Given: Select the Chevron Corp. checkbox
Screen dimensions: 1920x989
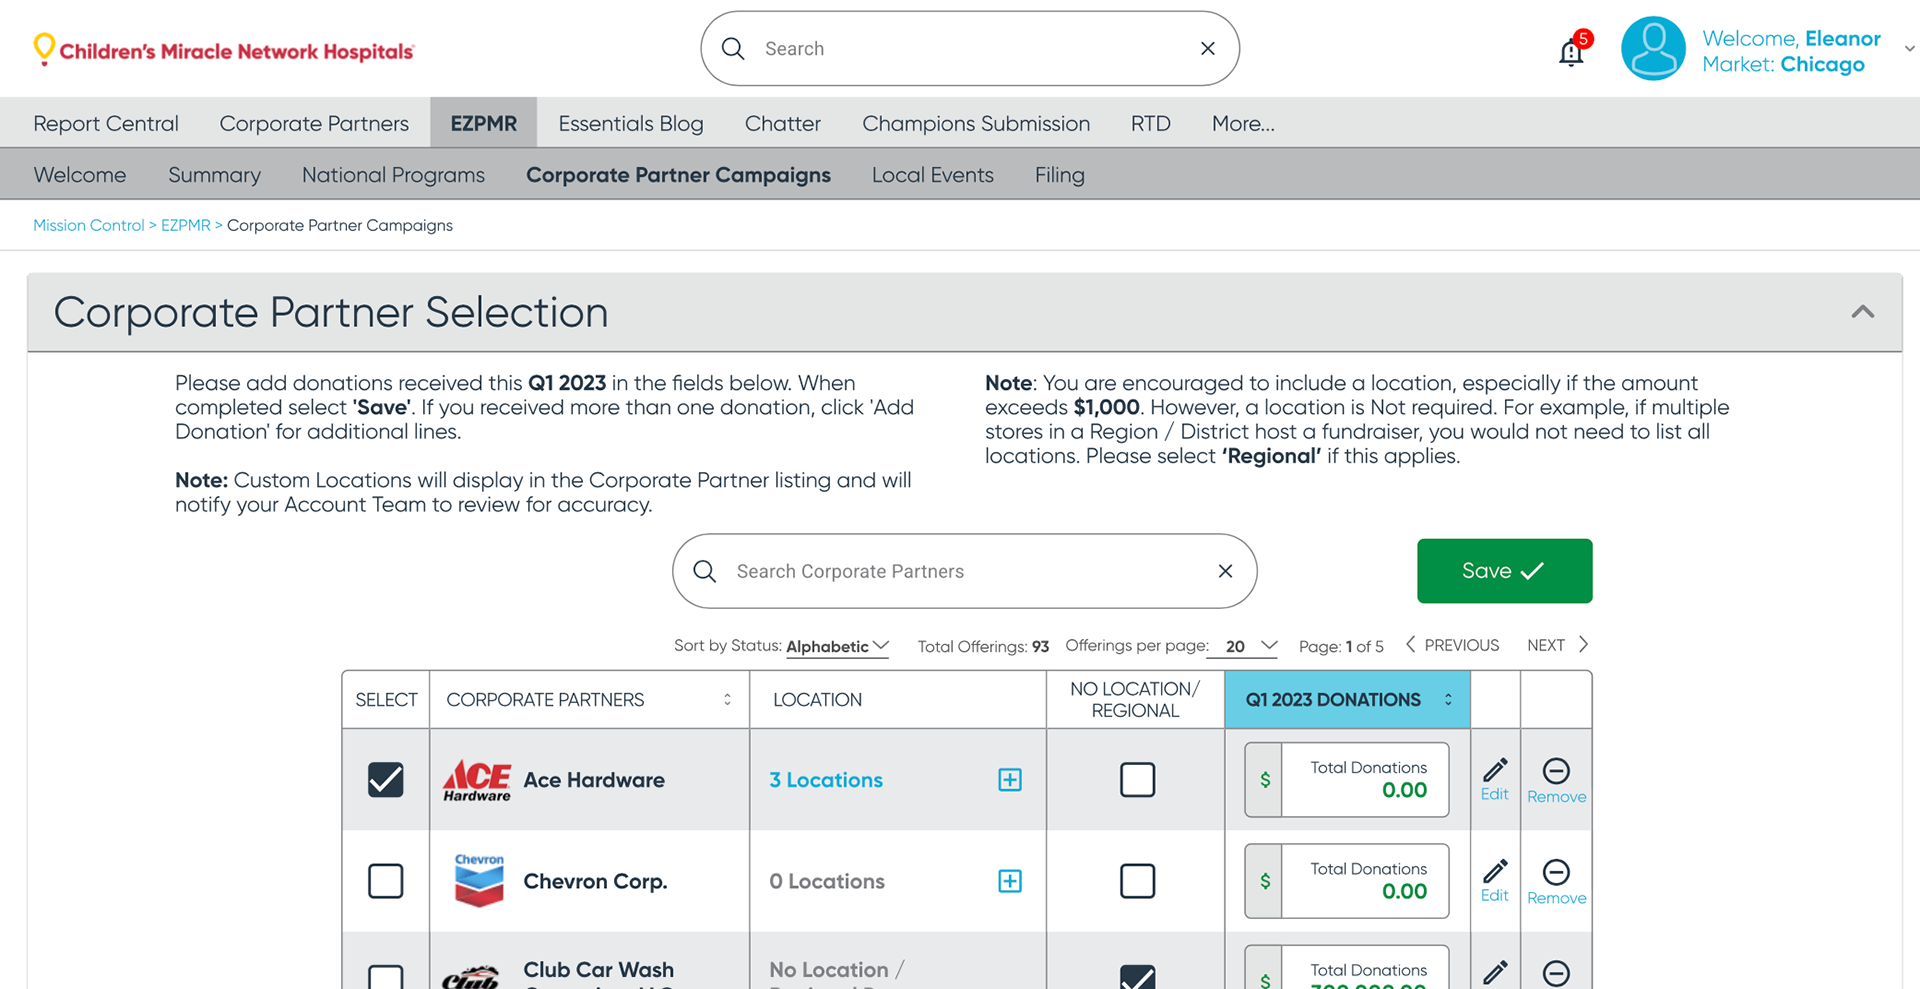Looking at the screenshot, I should tap(386, 881).
